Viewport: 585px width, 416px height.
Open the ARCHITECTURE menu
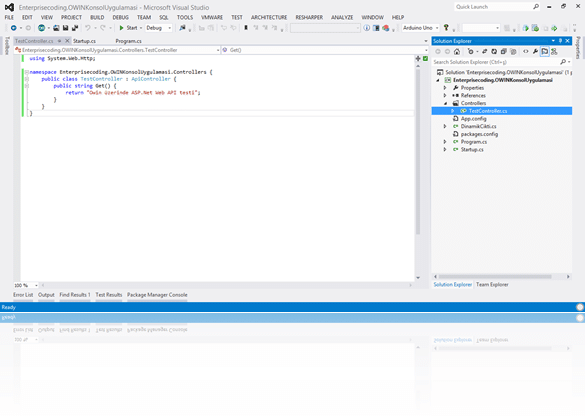click(269, 18)
